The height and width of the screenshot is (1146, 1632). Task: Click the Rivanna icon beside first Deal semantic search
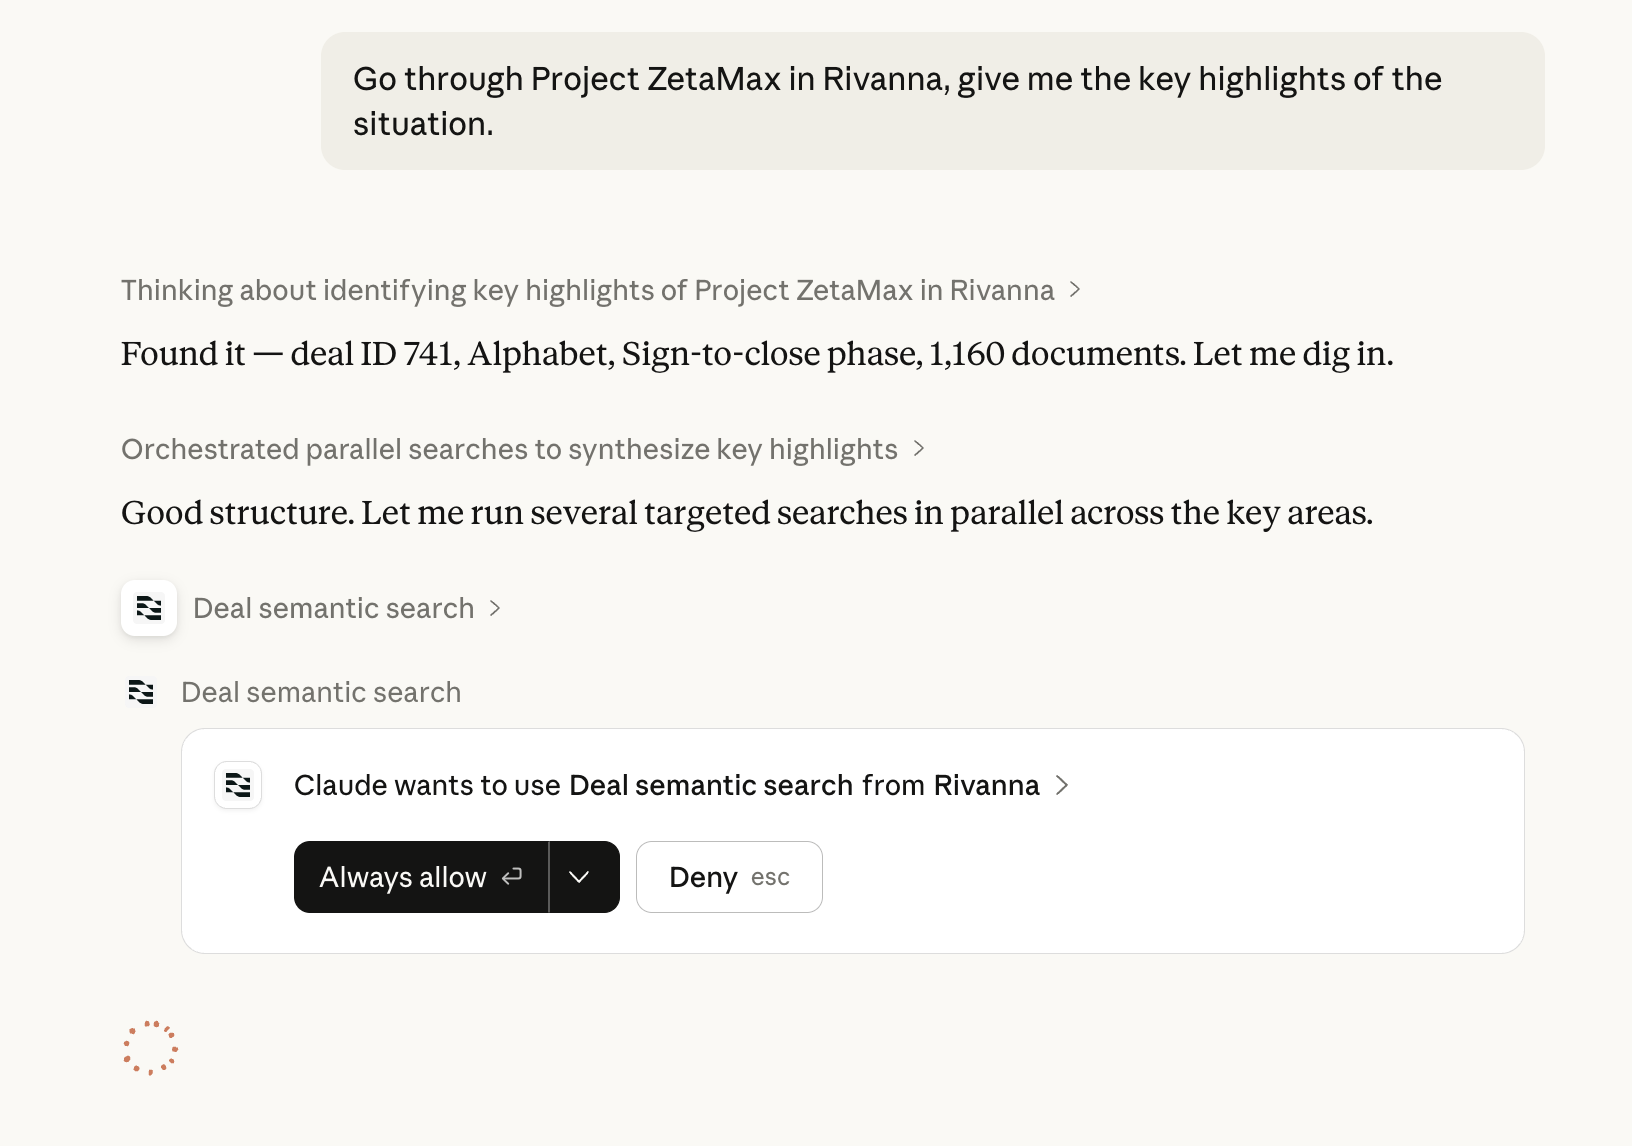(149, 608)
